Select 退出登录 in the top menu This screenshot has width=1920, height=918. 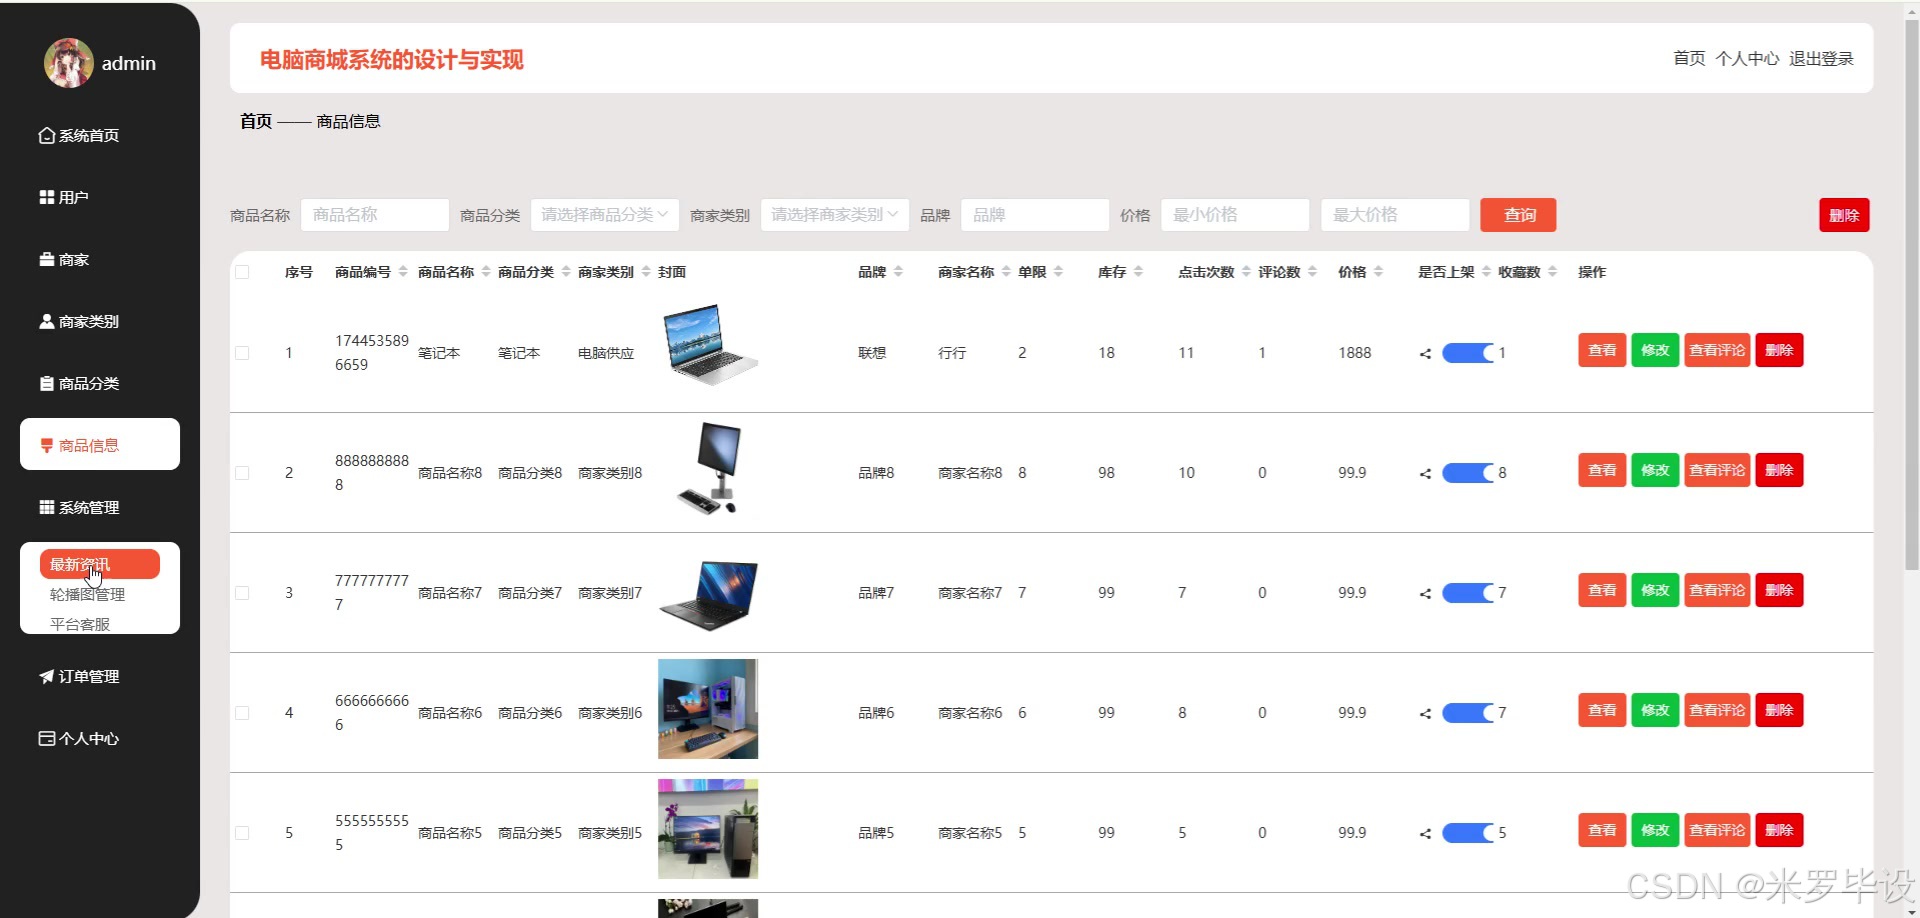coord(1820,58)
